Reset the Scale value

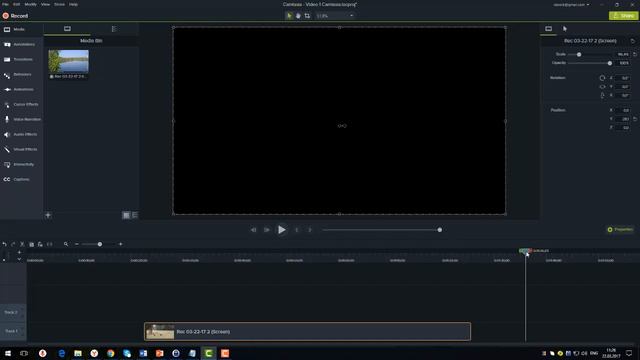[635, 54]
